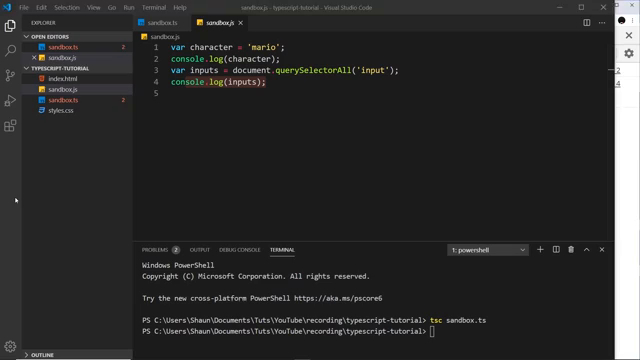Close sandbox.js in Open Editors list
Viewport: 640px width, 360px height.
point(34,58)
